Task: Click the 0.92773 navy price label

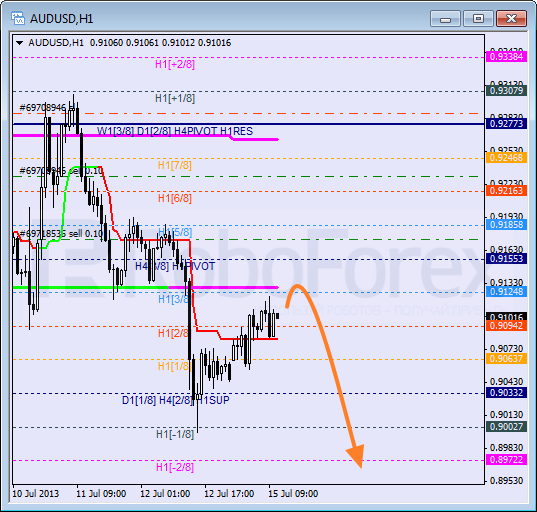Action: 506,124
